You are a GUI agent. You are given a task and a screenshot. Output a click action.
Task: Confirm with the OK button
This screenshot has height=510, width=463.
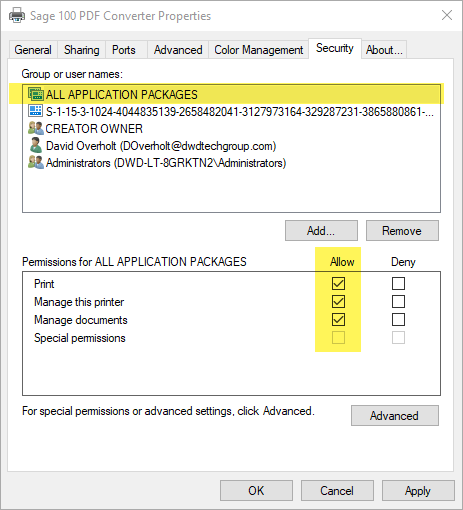click(256, 491)
